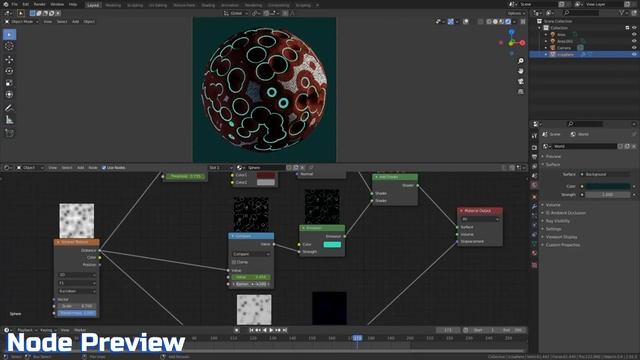The image size is (640, 360).
Task: Play the timeline animation
Action: [271, 330]
